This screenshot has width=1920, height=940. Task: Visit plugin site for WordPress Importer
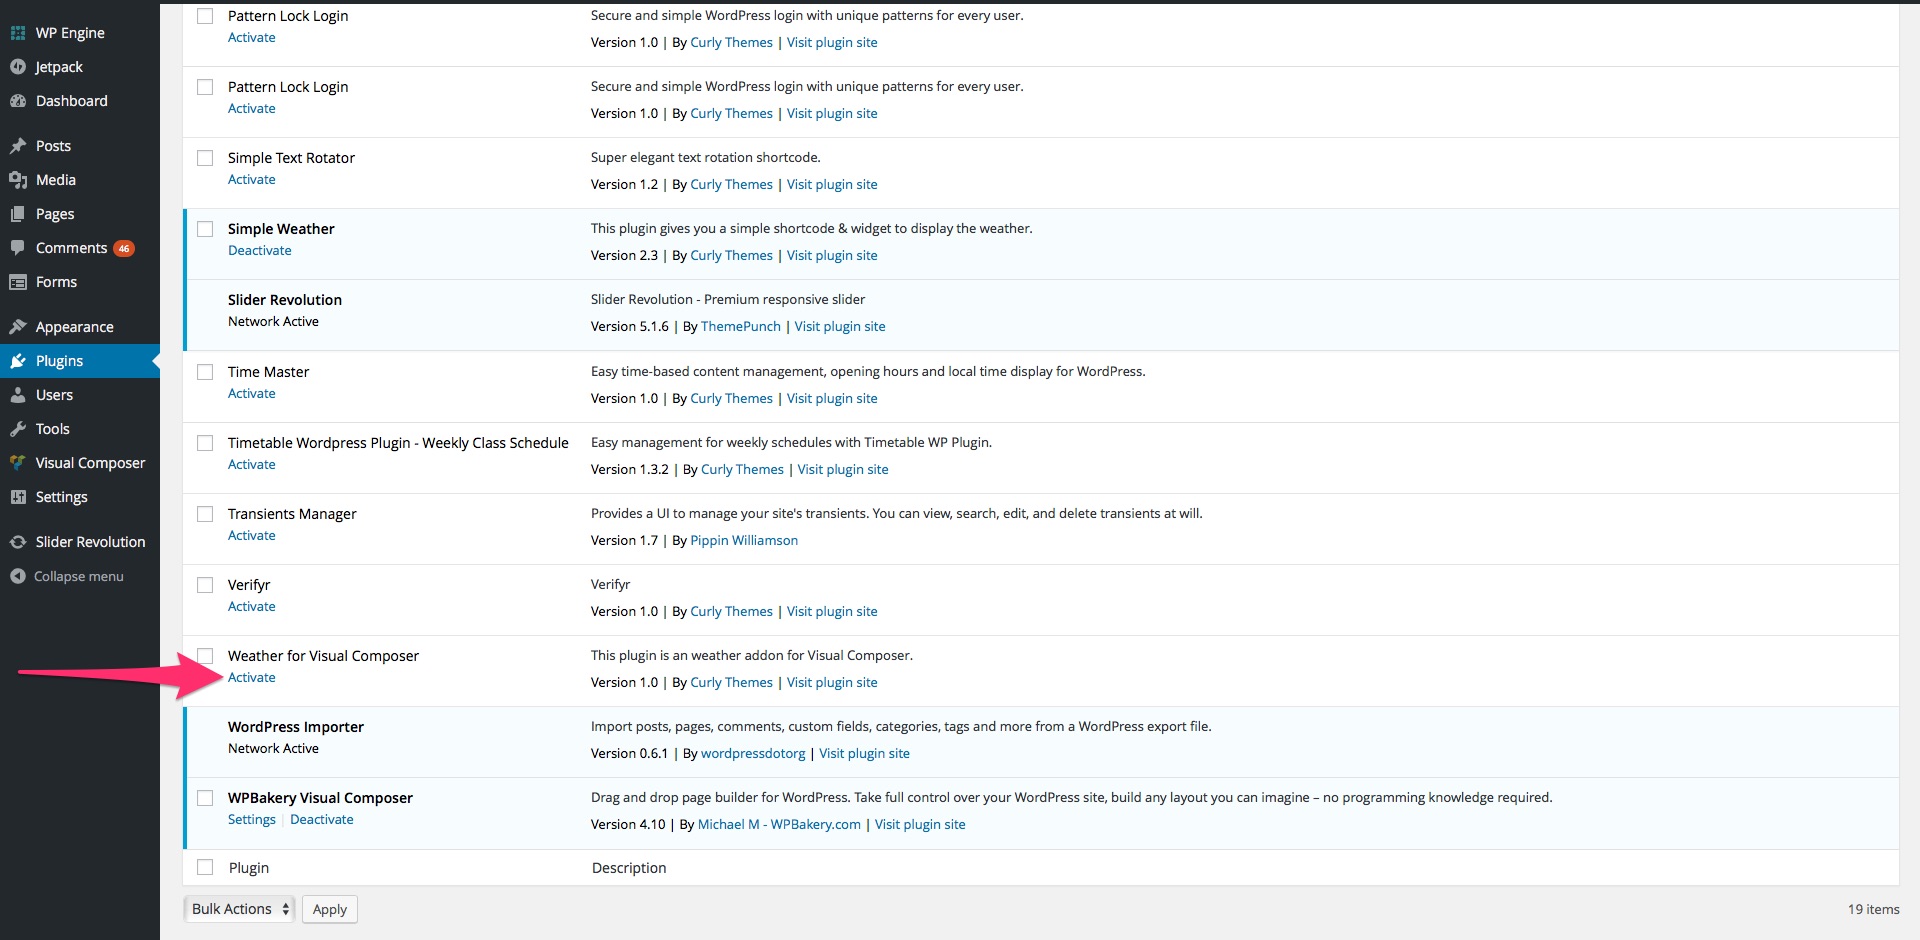click(x=864, y=753)
